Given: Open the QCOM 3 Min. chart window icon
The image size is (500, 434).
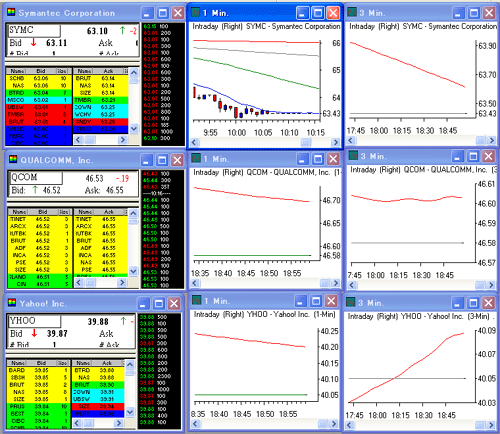Looking at the screenshot, I should click(x=353, y=155).
